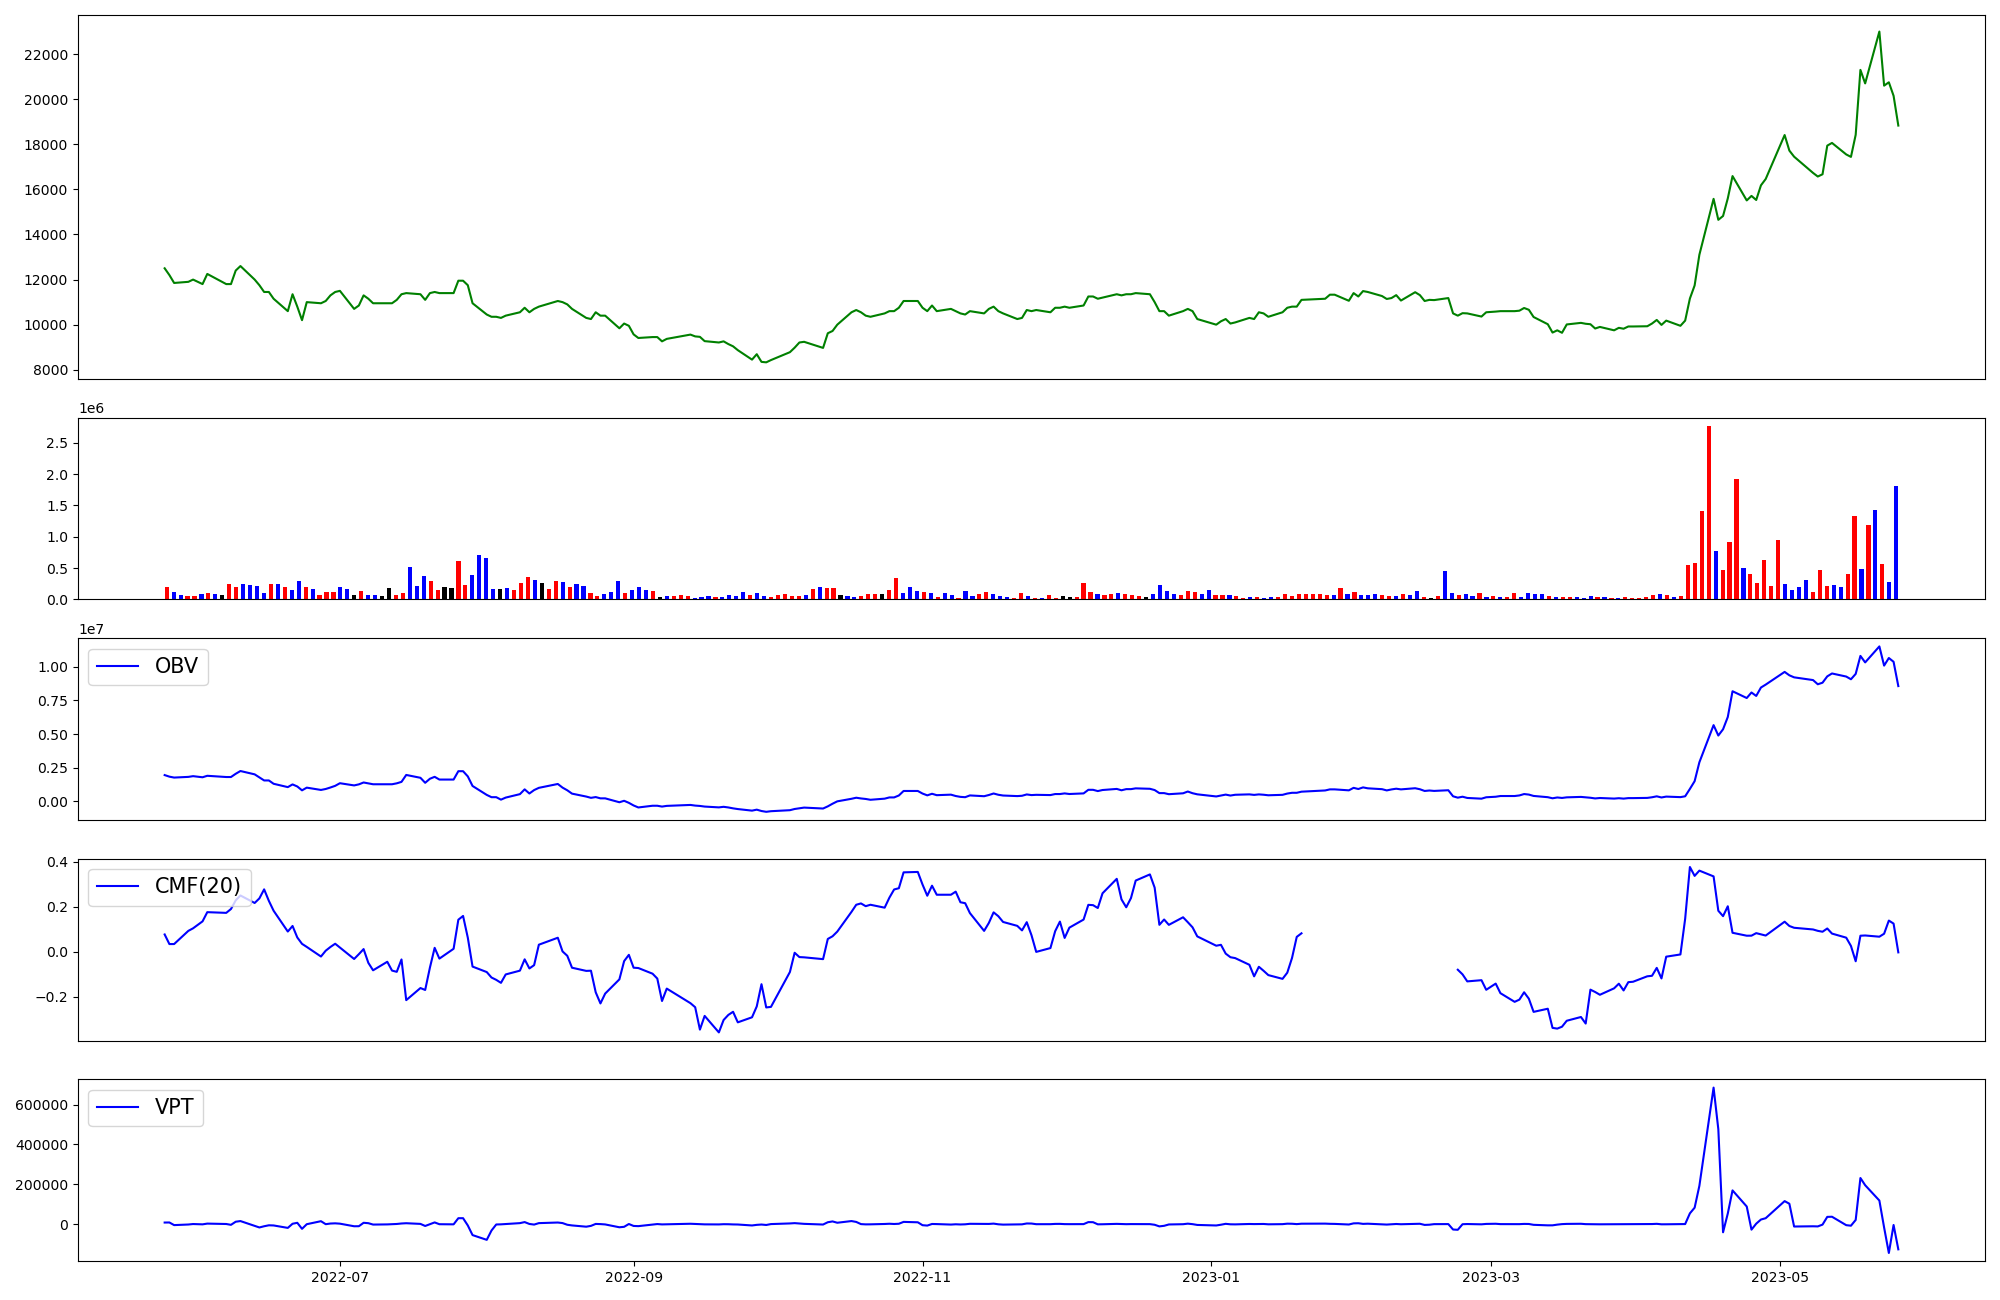
Task: Click the 2023-01 x-axis date label
Action: [1211, 1277]
